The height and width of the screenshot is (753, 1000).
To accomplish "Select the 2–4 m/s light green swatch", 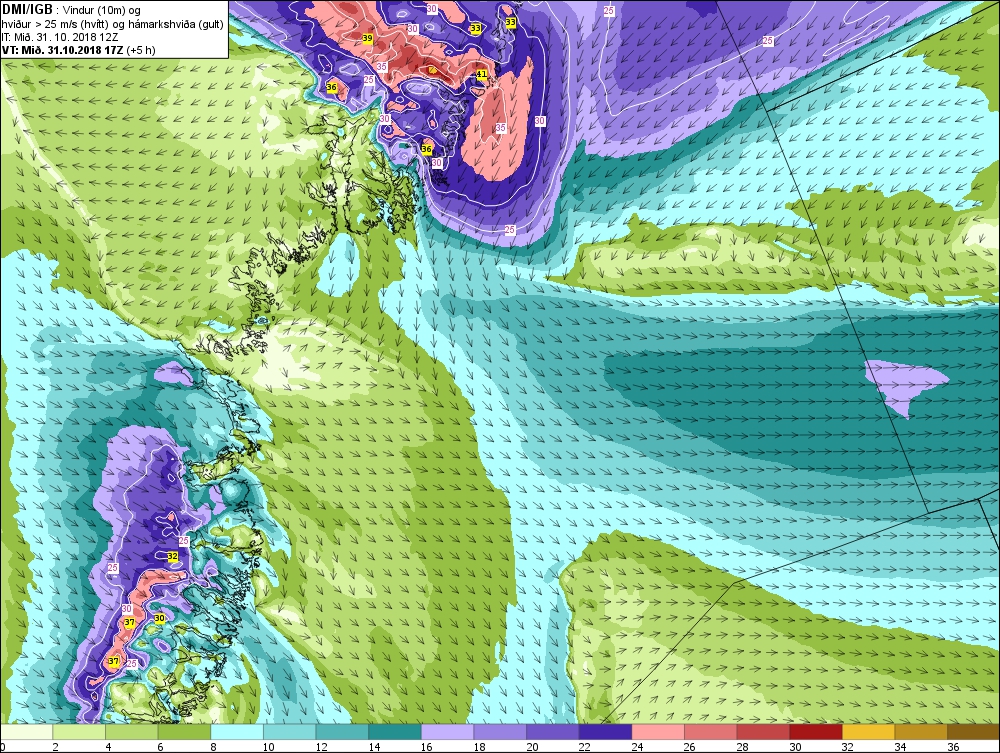I will coord(79,732).
